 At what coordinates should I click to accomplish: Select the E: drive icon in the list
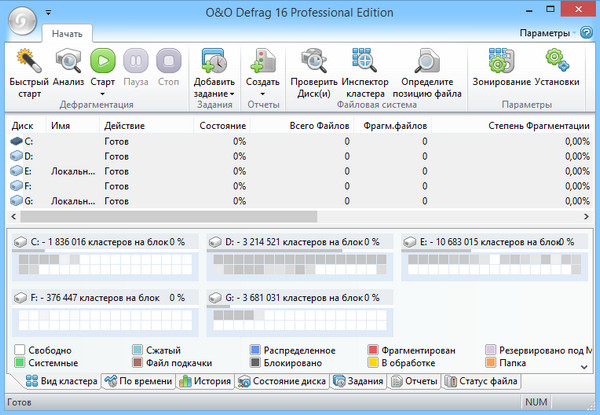click(x=16, y=171)
